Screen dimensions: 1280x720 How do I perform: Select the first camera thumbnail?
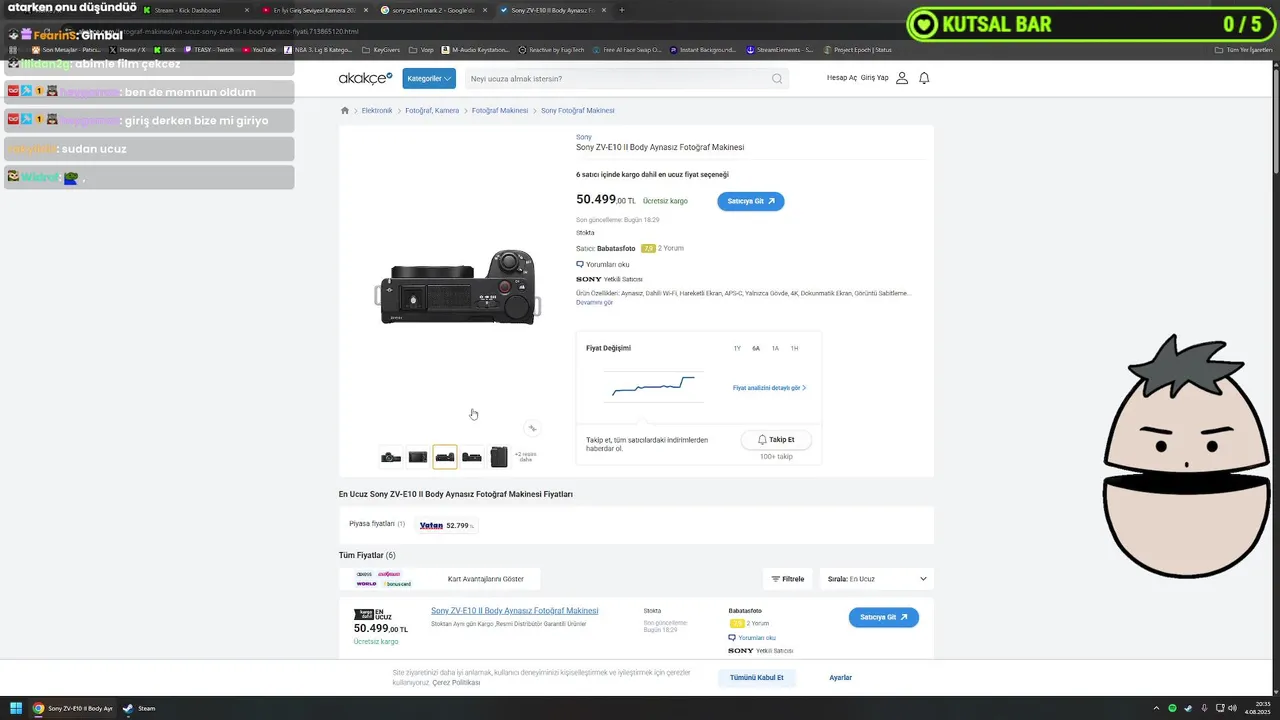click(391, 457)
